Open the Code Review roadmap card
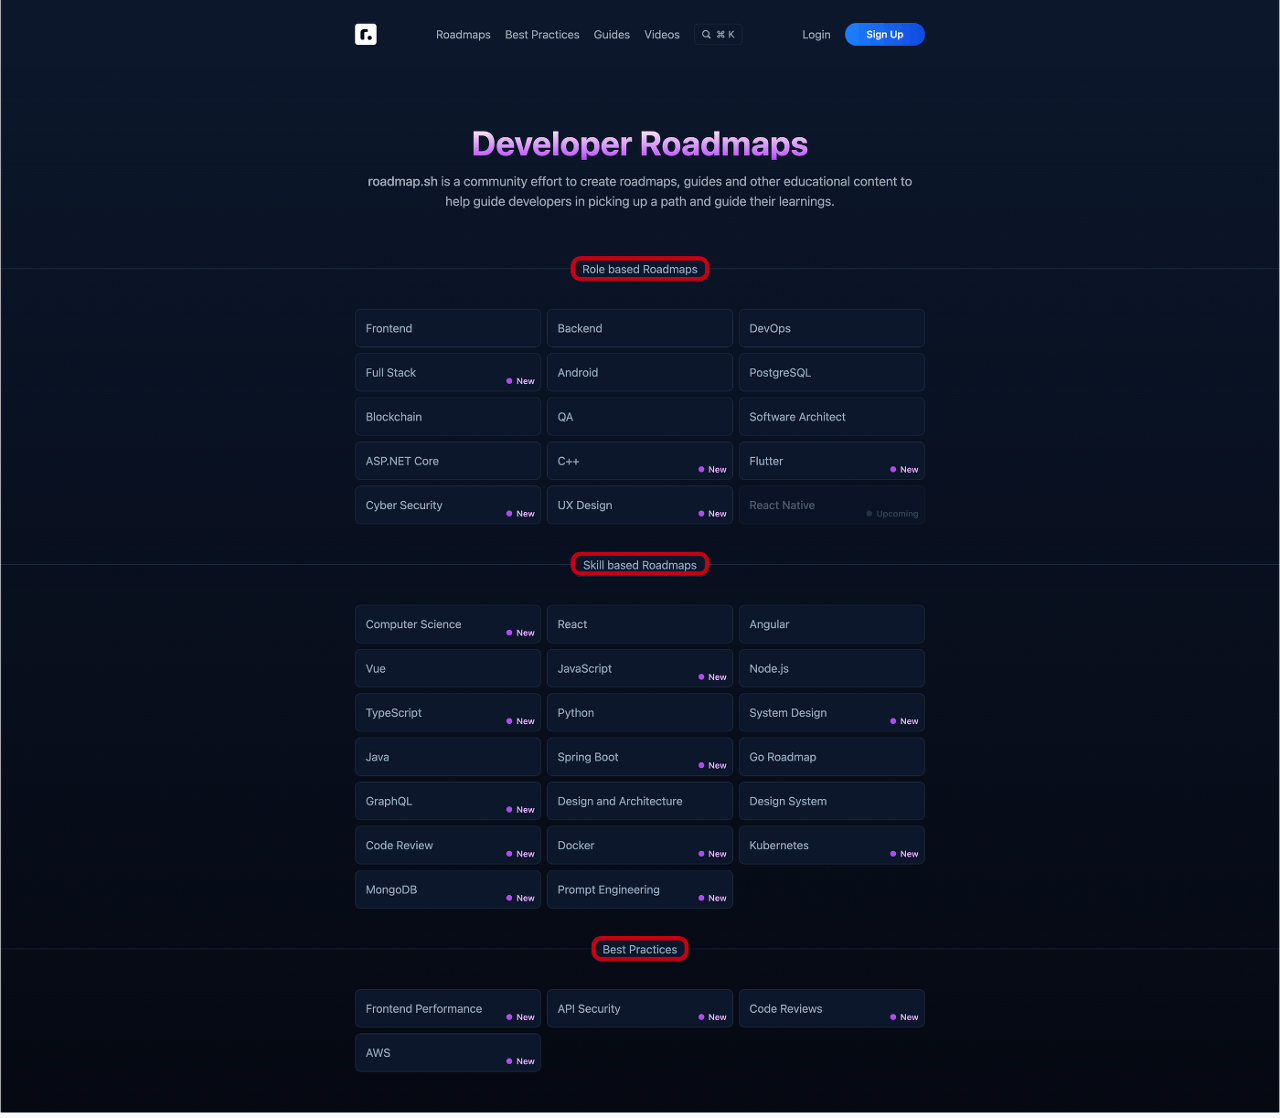Screen dimensions: 1280x1118 click(448, 845)
